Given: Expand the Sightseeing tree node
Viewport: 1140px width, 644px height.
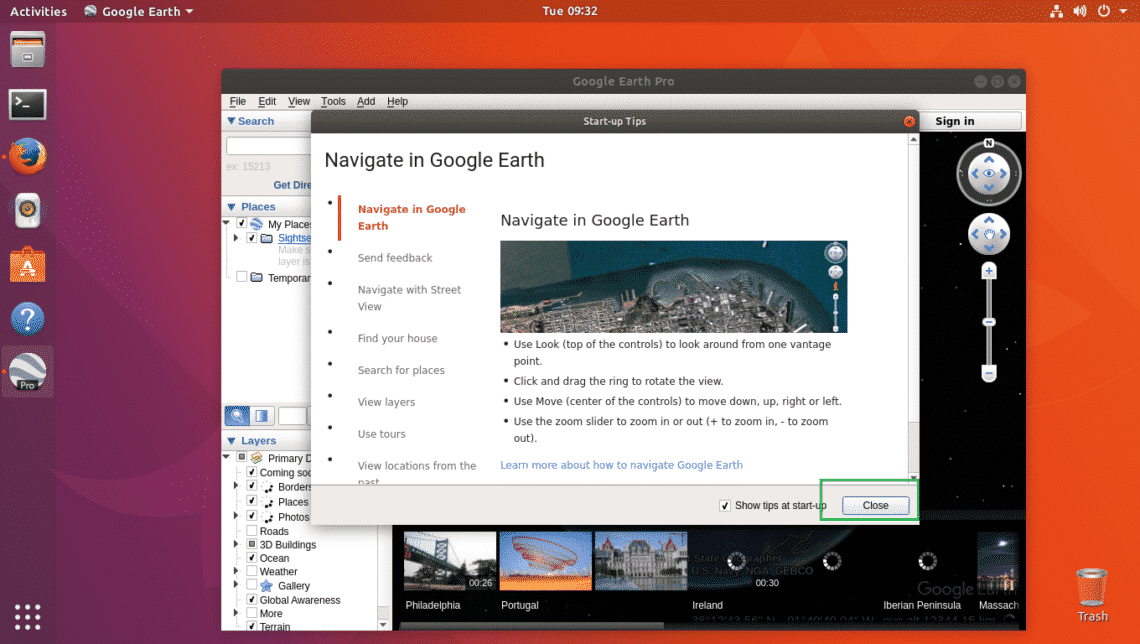Looking at the screenshot, I should [236, 238].
